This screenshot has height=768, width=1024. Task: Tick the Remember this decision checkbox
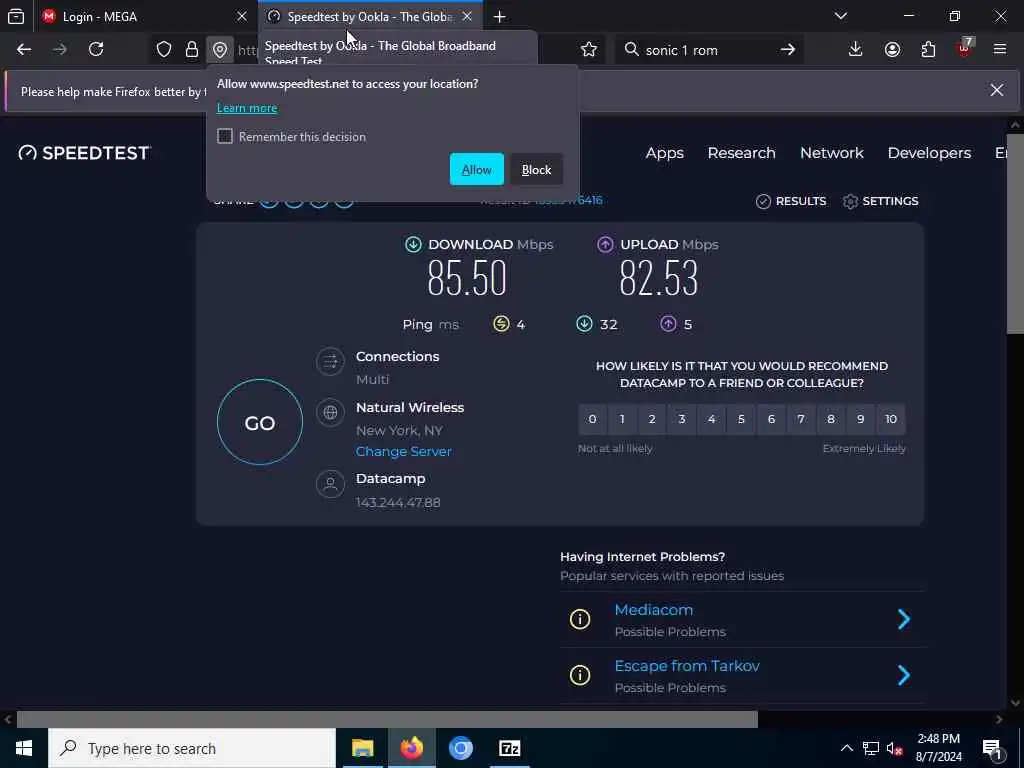coord(225,136)
